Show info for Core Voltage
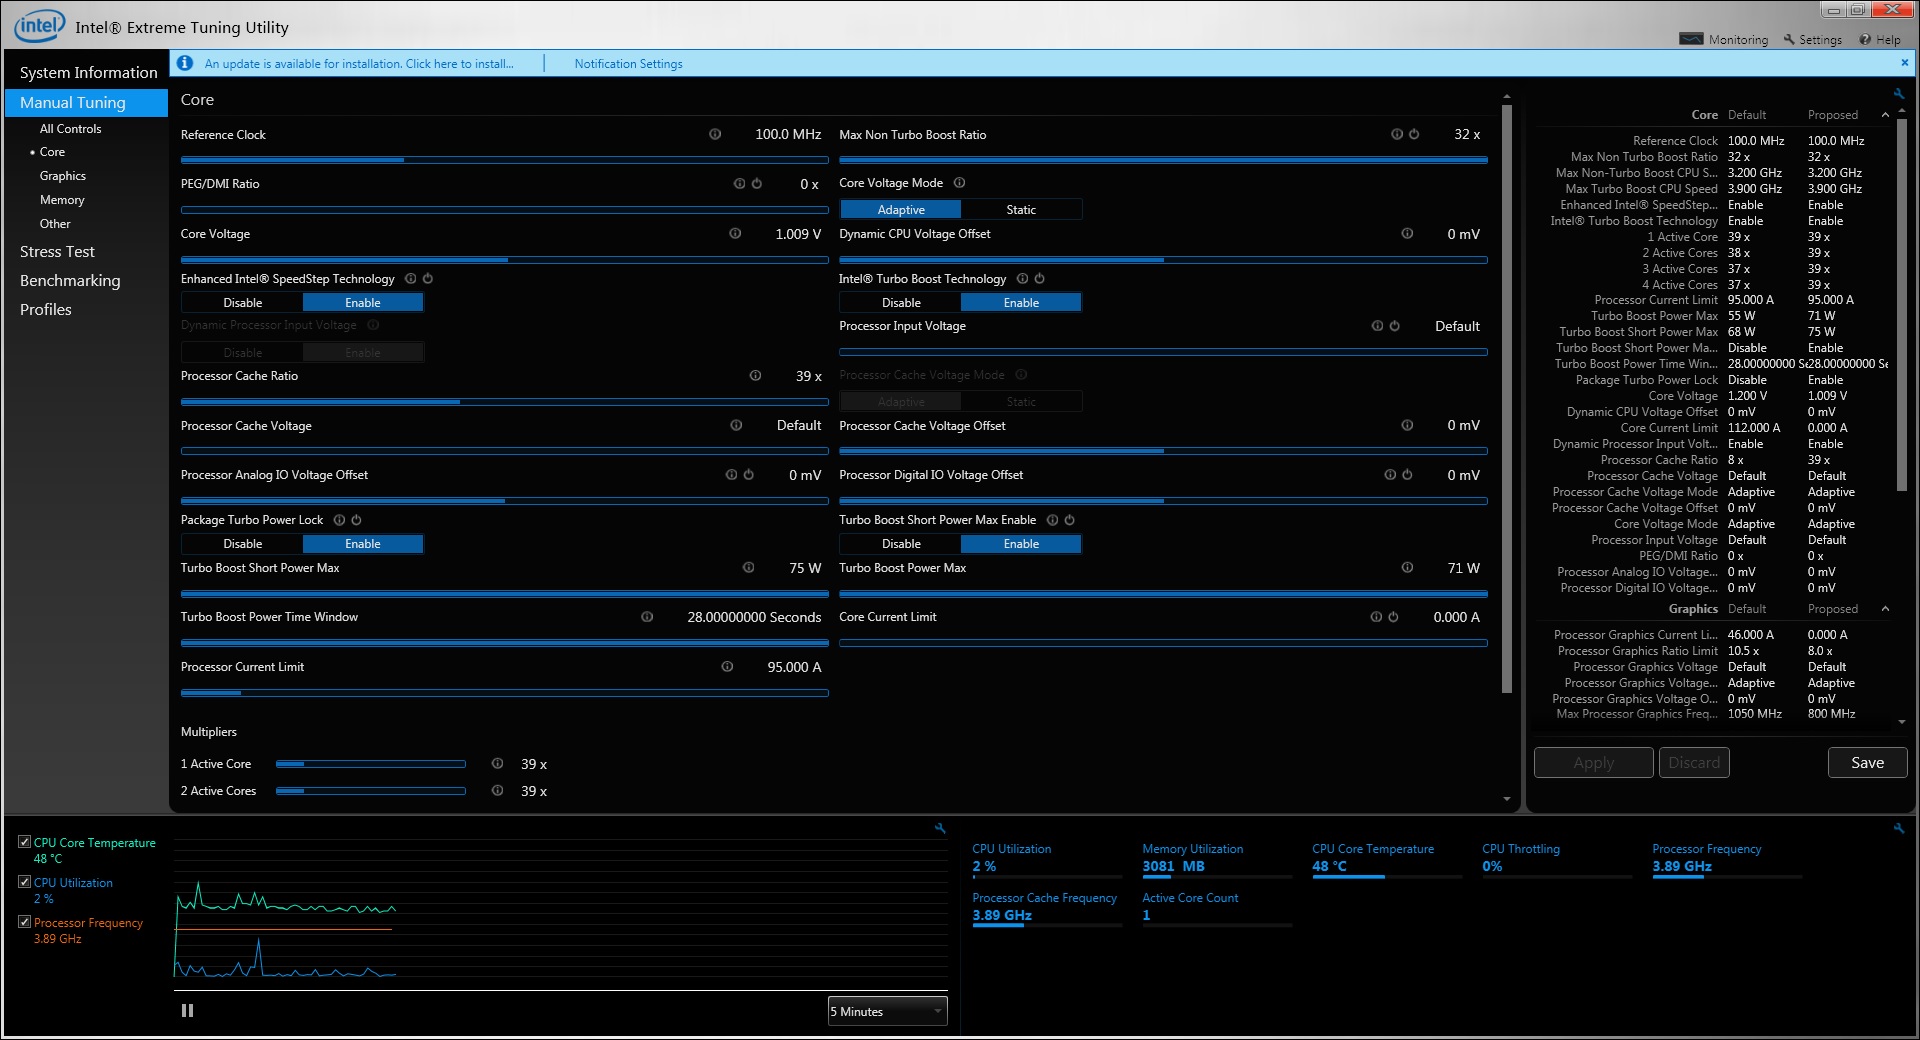Screen dimensions: 1920x1040 point(735,233)
